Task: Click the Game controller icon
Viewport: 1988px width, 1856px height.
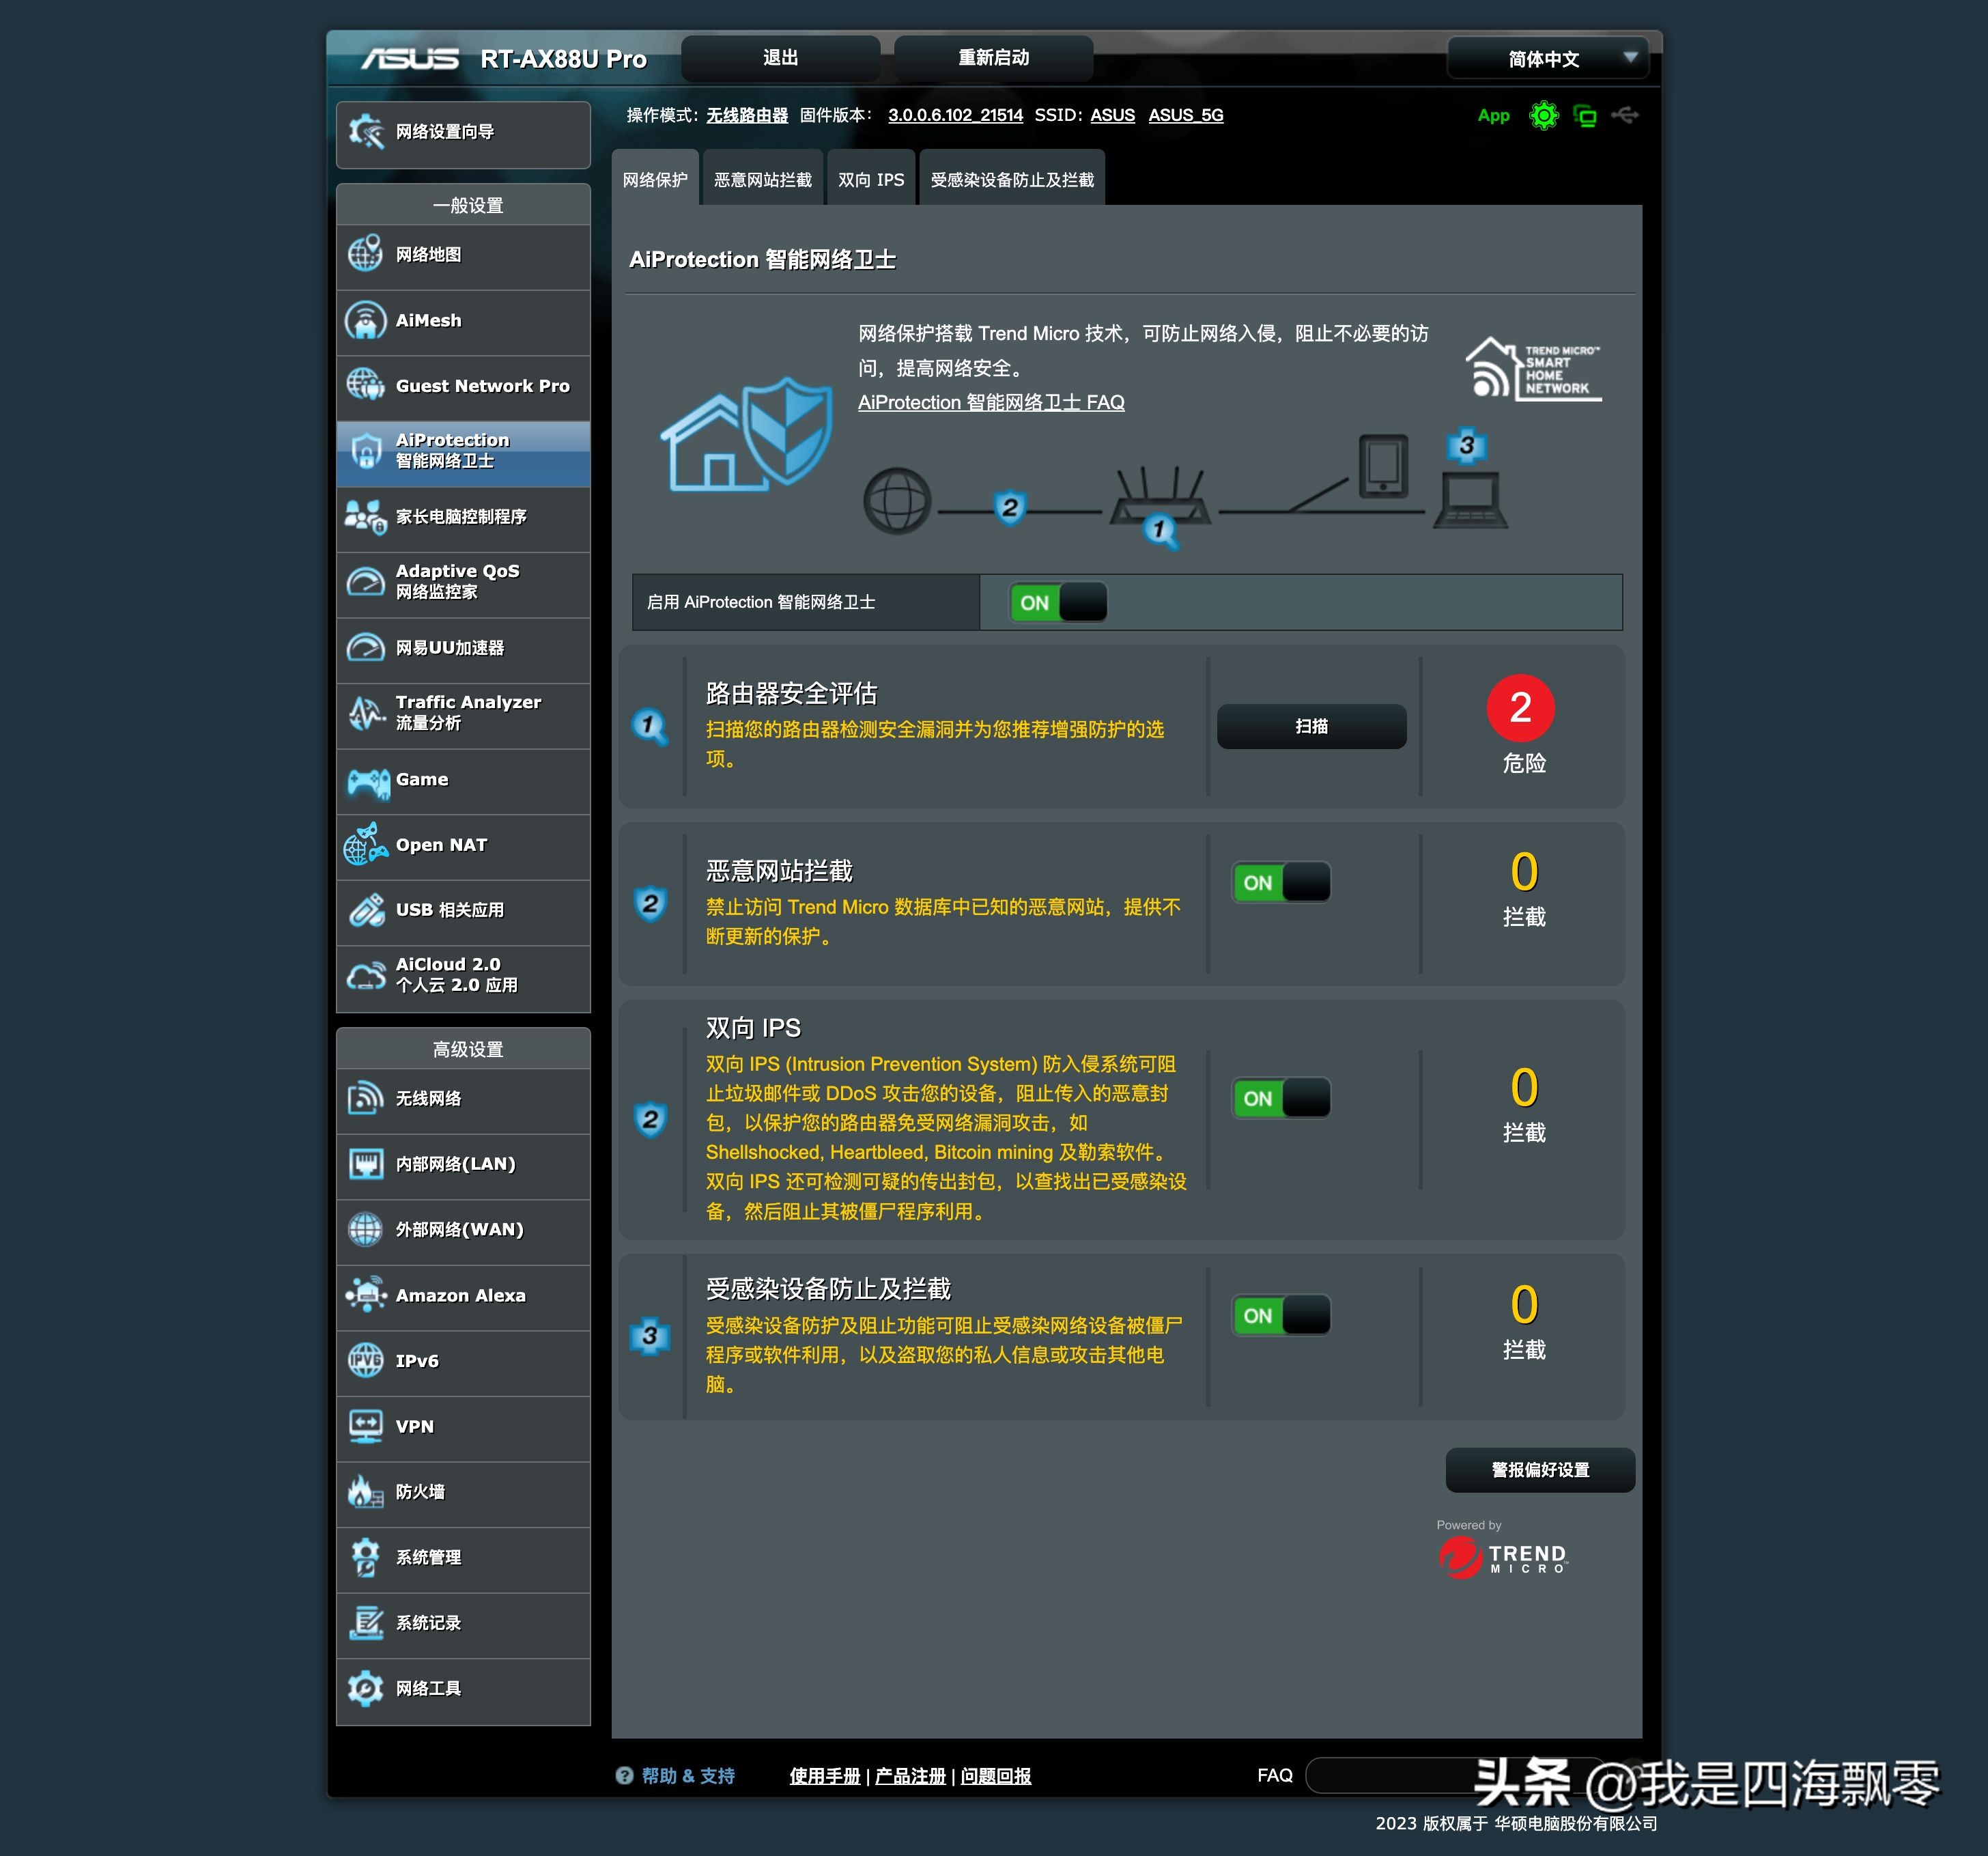Action: 368,783
